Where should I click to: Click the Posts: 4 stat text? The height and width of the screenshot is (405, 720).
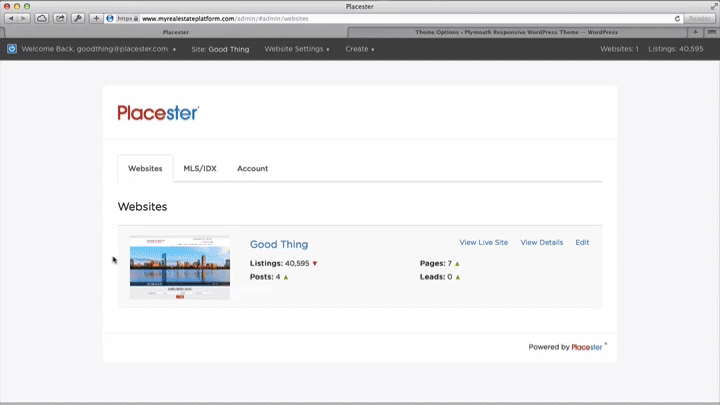coord(265,277)
